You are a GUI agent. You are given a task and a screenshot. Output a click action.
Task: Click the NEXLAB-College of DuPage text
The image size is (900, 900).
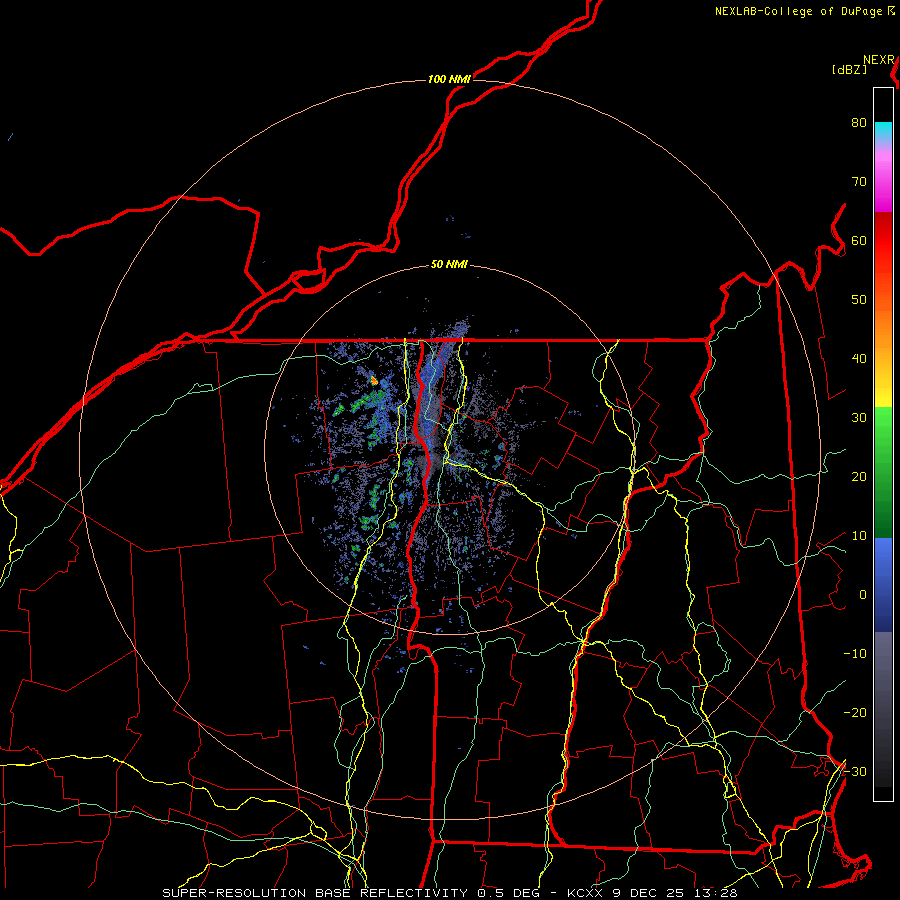coord(800,11)
